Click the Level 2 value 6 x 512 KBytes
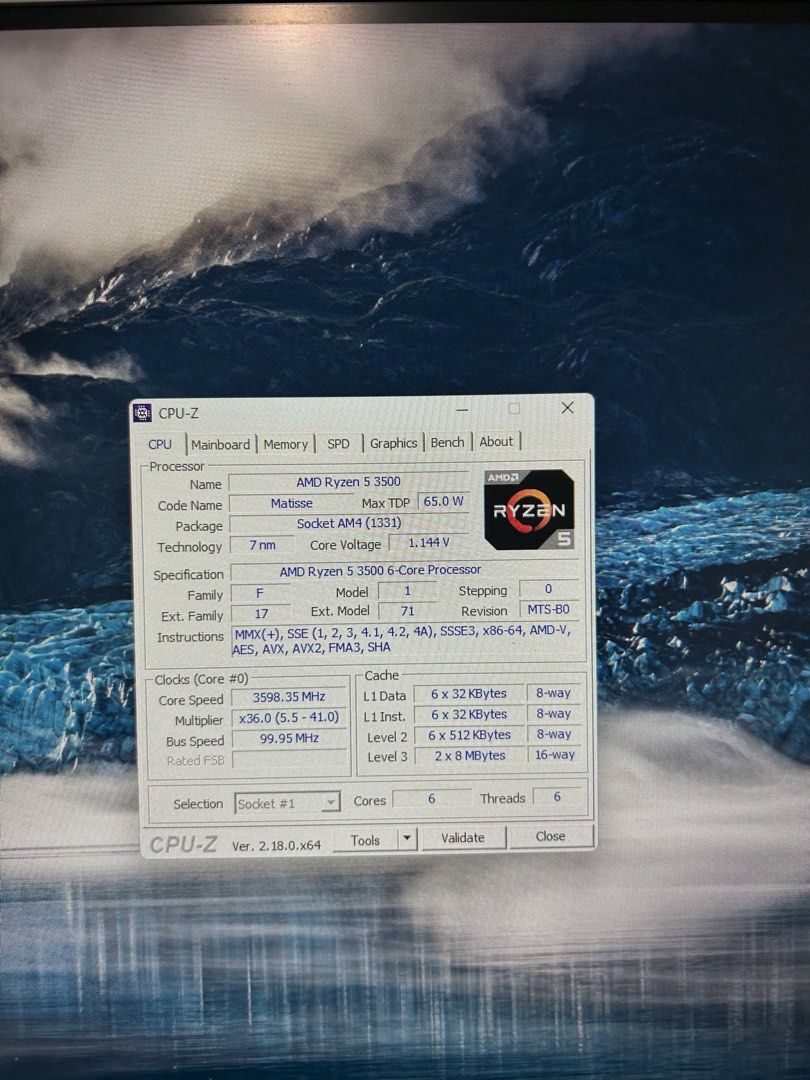Viewport: 810px width, 1080px height. click(469, 735)
